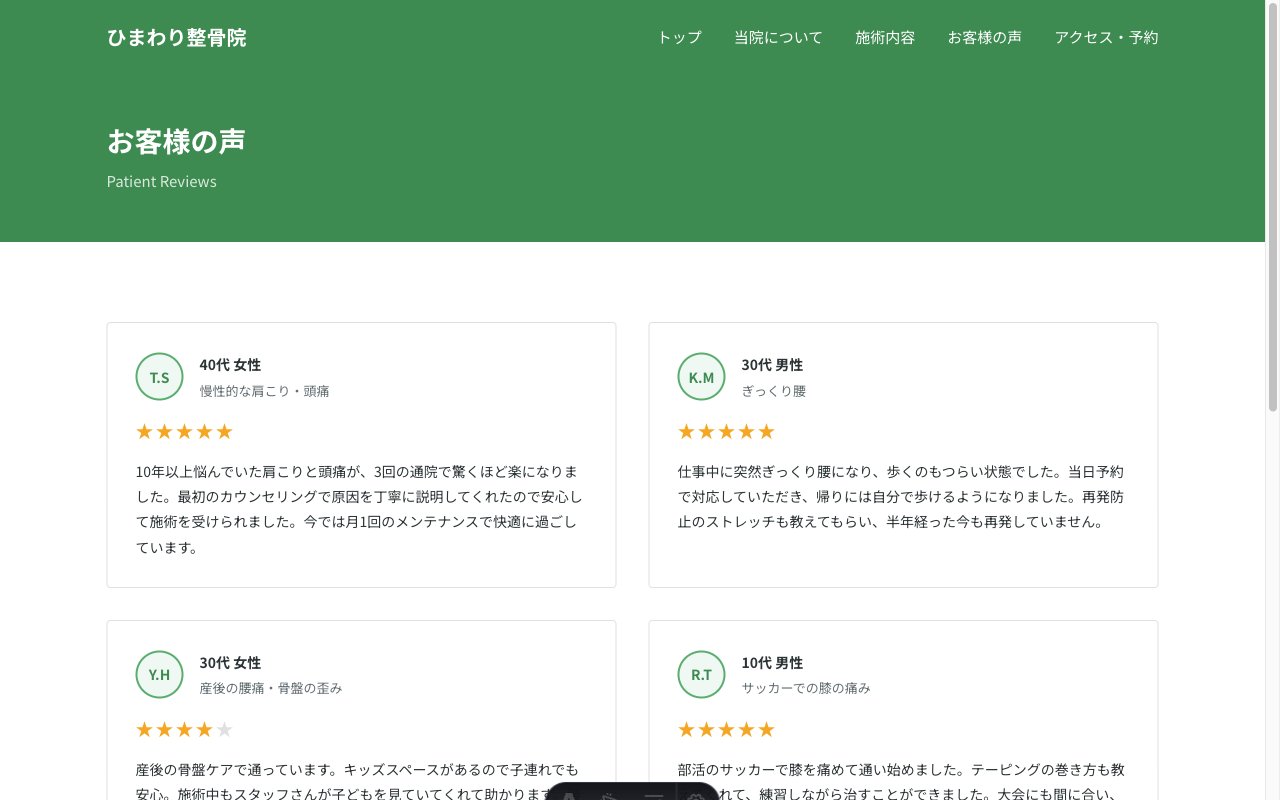
Task: Select the お客様の声 navigation item
Action: point(985,37)
